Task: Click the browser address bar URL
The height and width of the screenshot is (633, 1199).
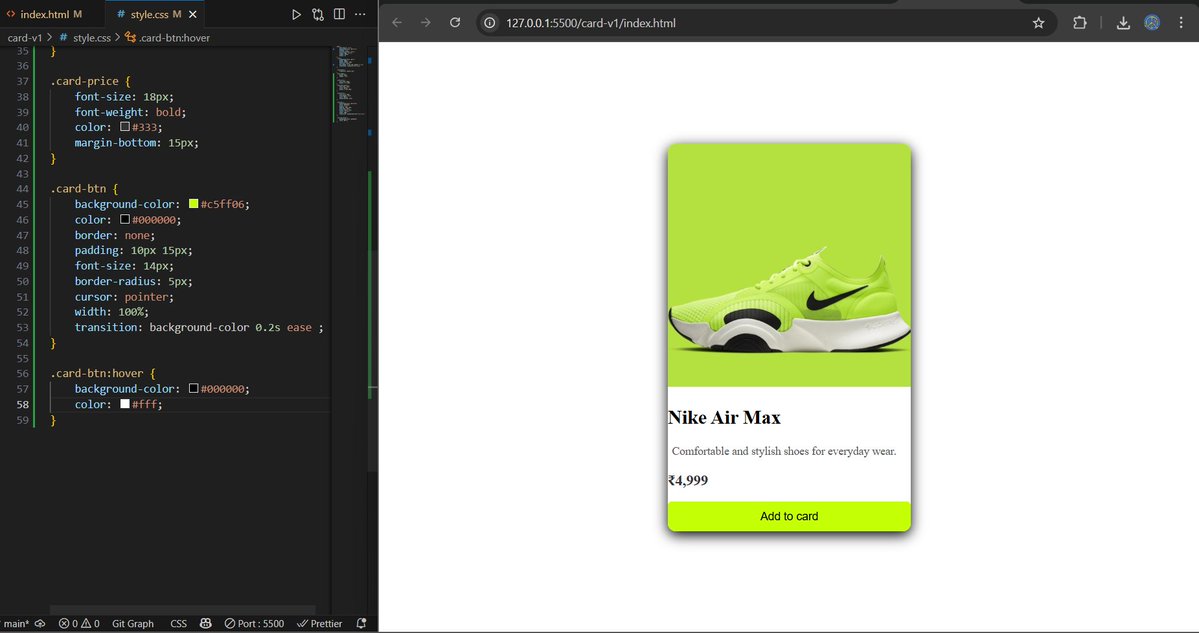Action: 591,23
